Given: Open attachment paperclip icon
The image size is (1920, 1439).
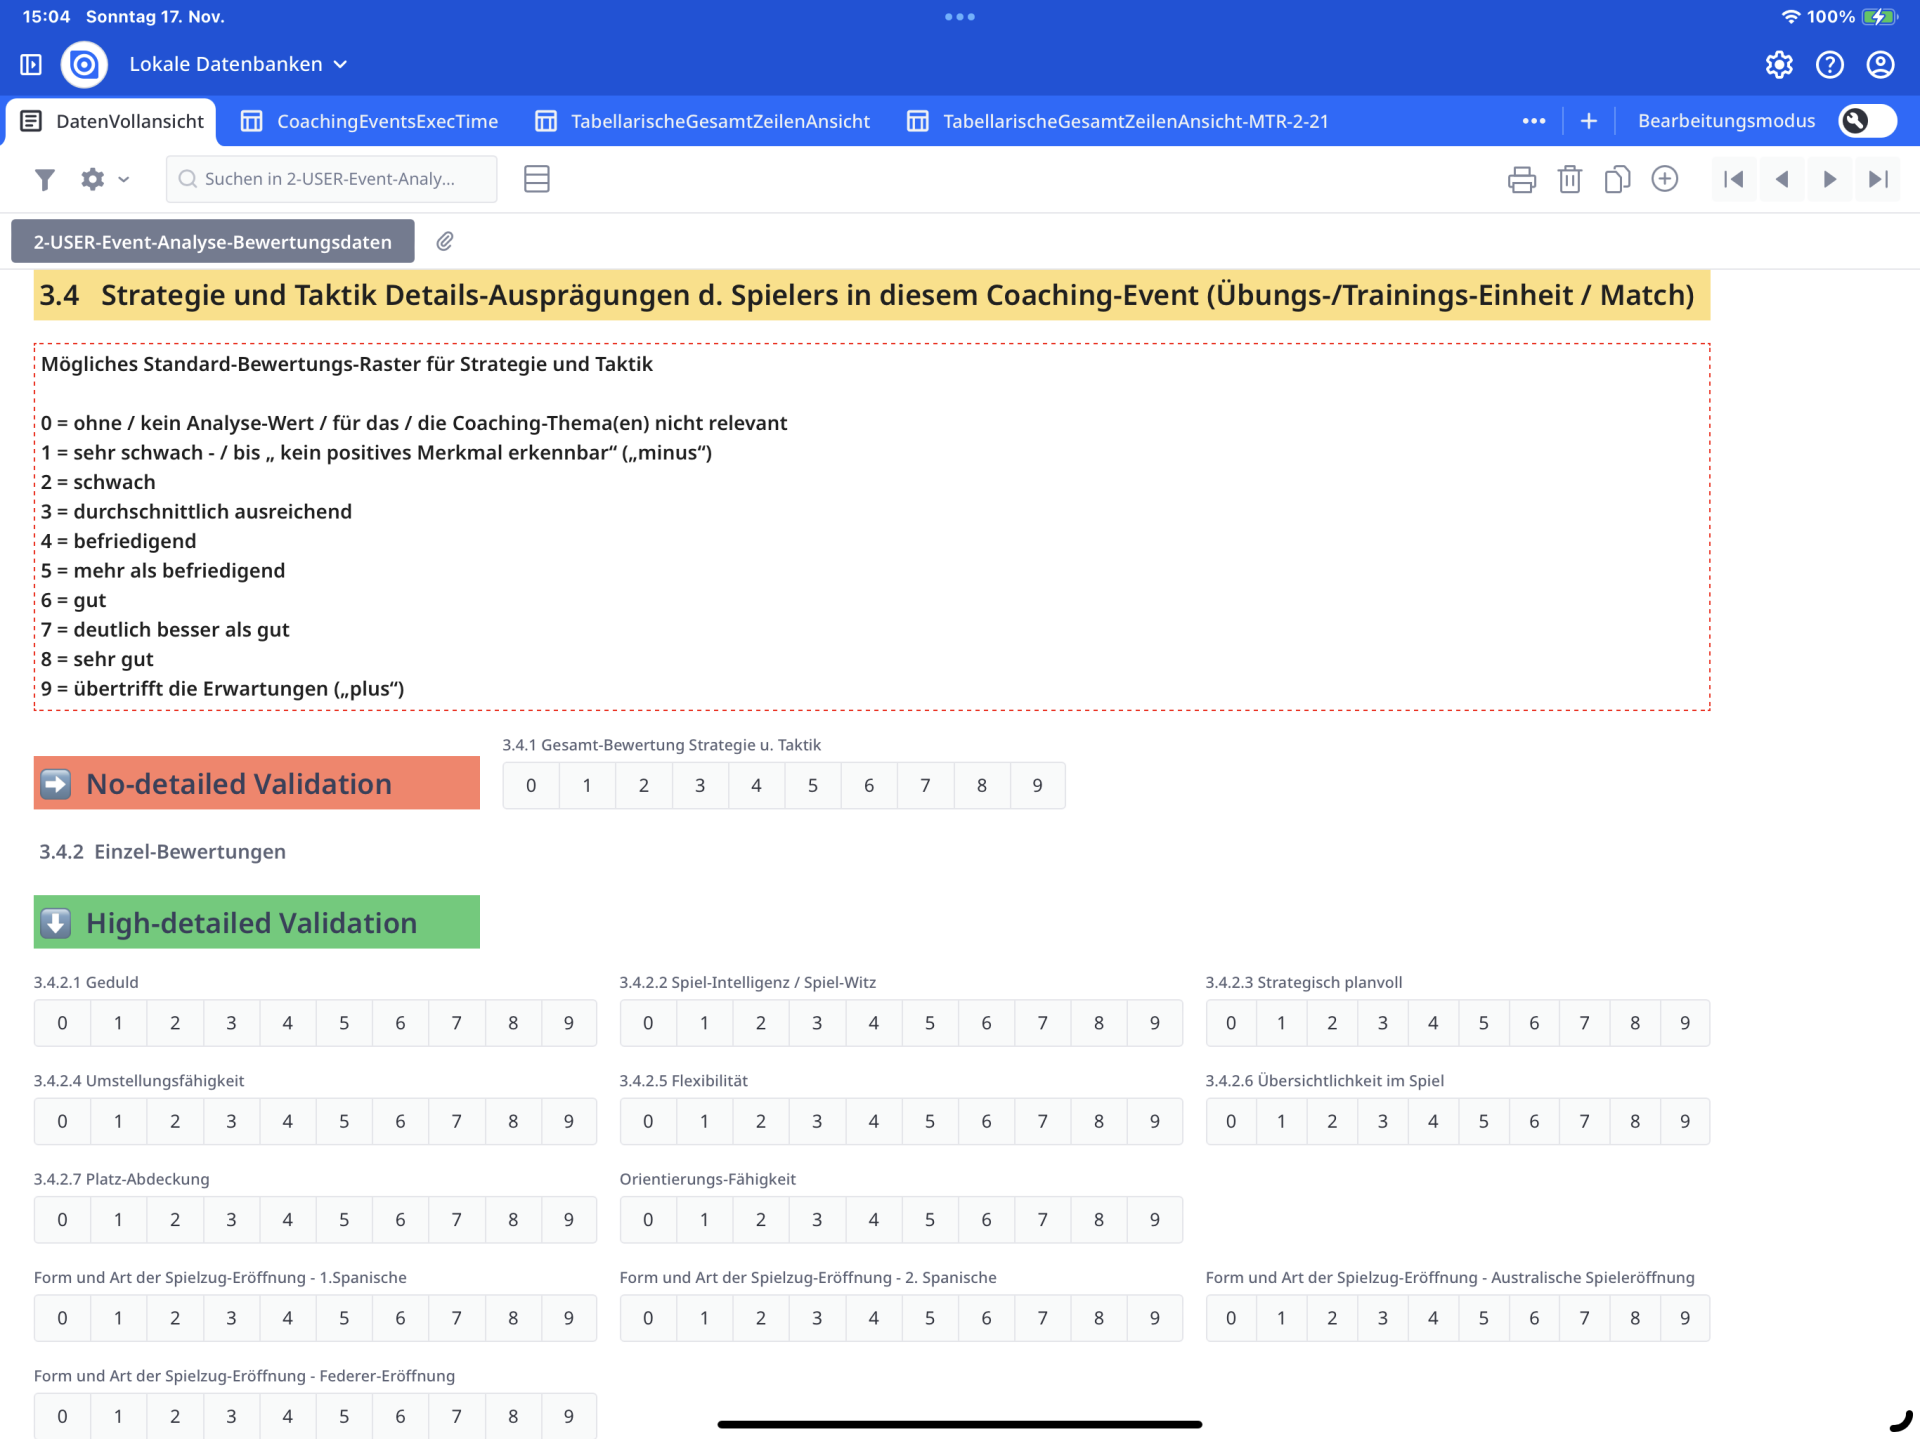Looking at the screenshot, I should (x=445, y=241).
